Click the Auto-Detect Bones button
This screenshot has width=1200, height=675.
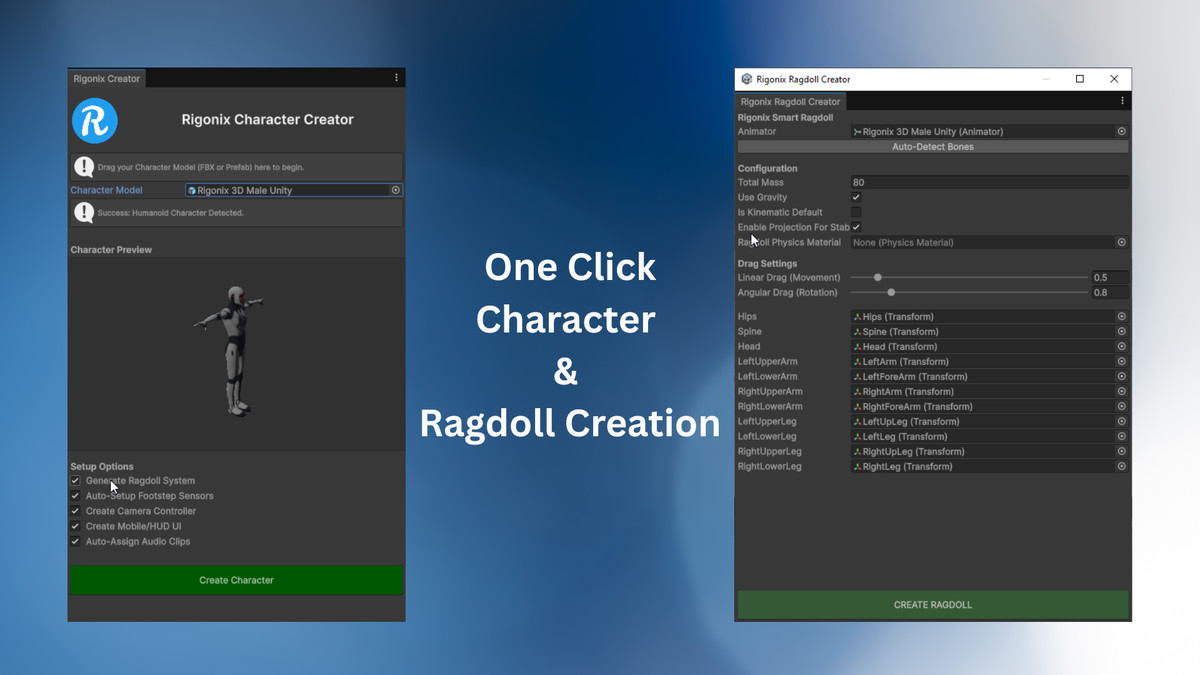[933, 147]
